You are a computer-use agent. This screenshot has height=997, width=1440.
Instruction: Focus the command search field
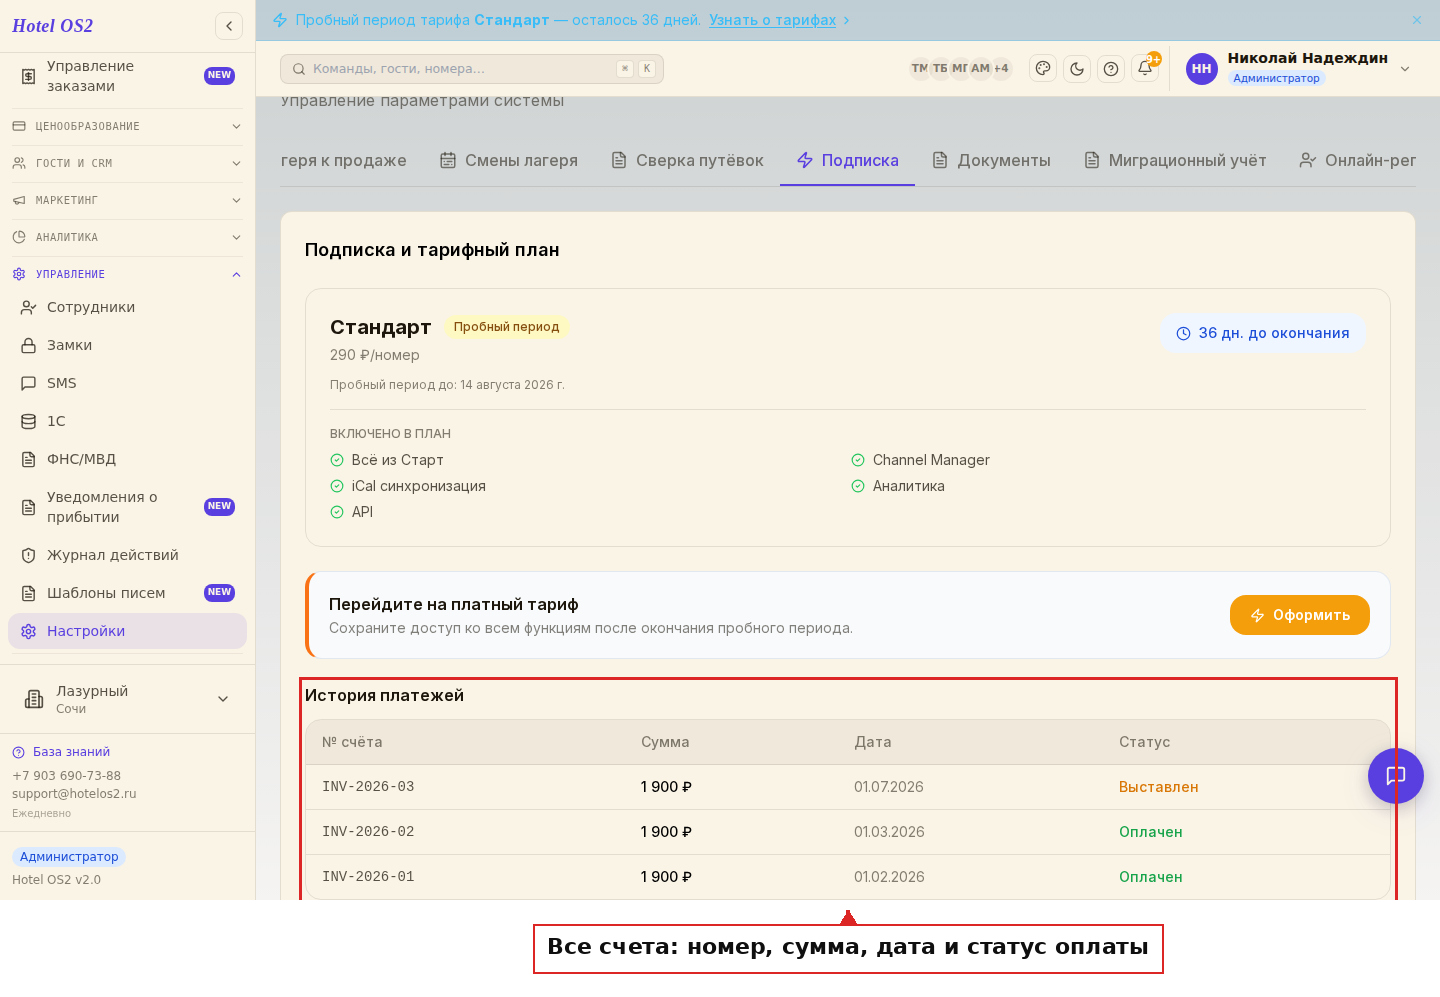coord(472,69)
